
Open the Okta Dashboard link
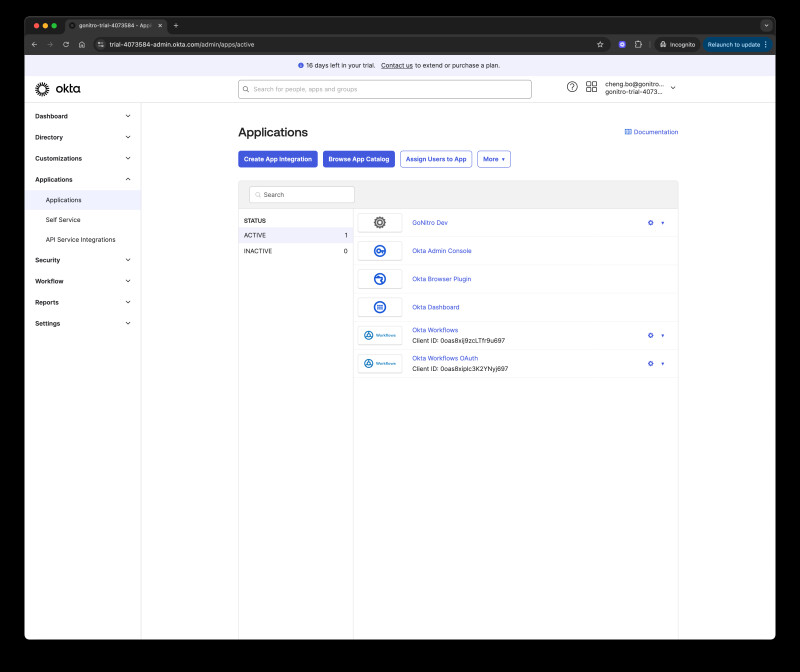pos(435,307)
